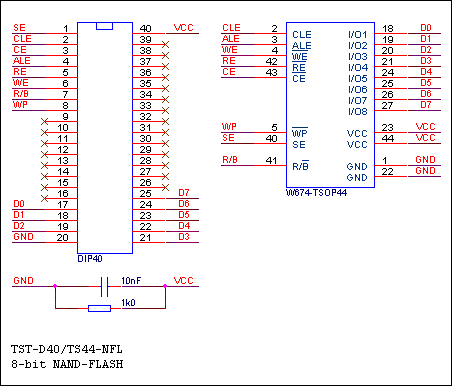The width and height of the screenshot is (452, 386).
Task: Click the I/O1 pin name inside TSOP44
Action: pyautogui.click(x=358, y=35)
